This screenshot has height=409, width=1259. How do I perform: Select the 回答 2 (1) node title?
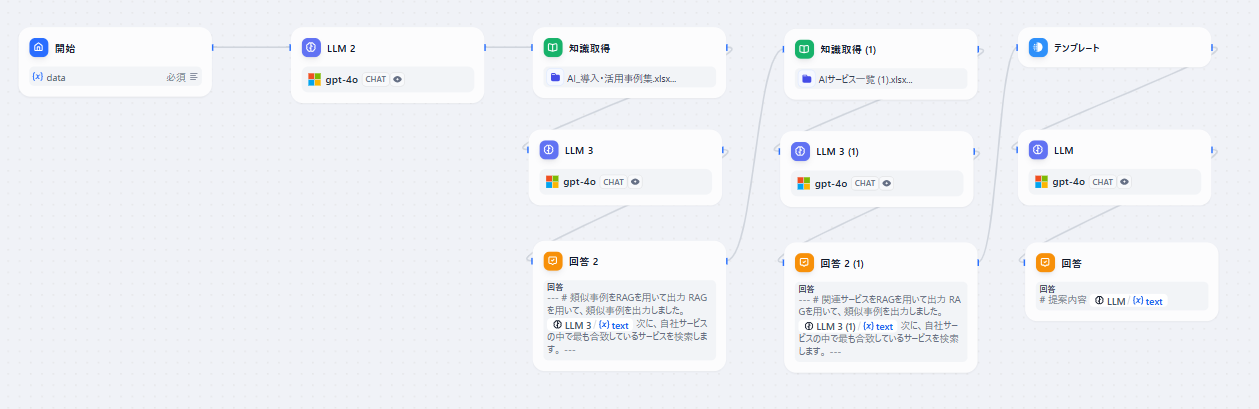click(x=841, y=263)
